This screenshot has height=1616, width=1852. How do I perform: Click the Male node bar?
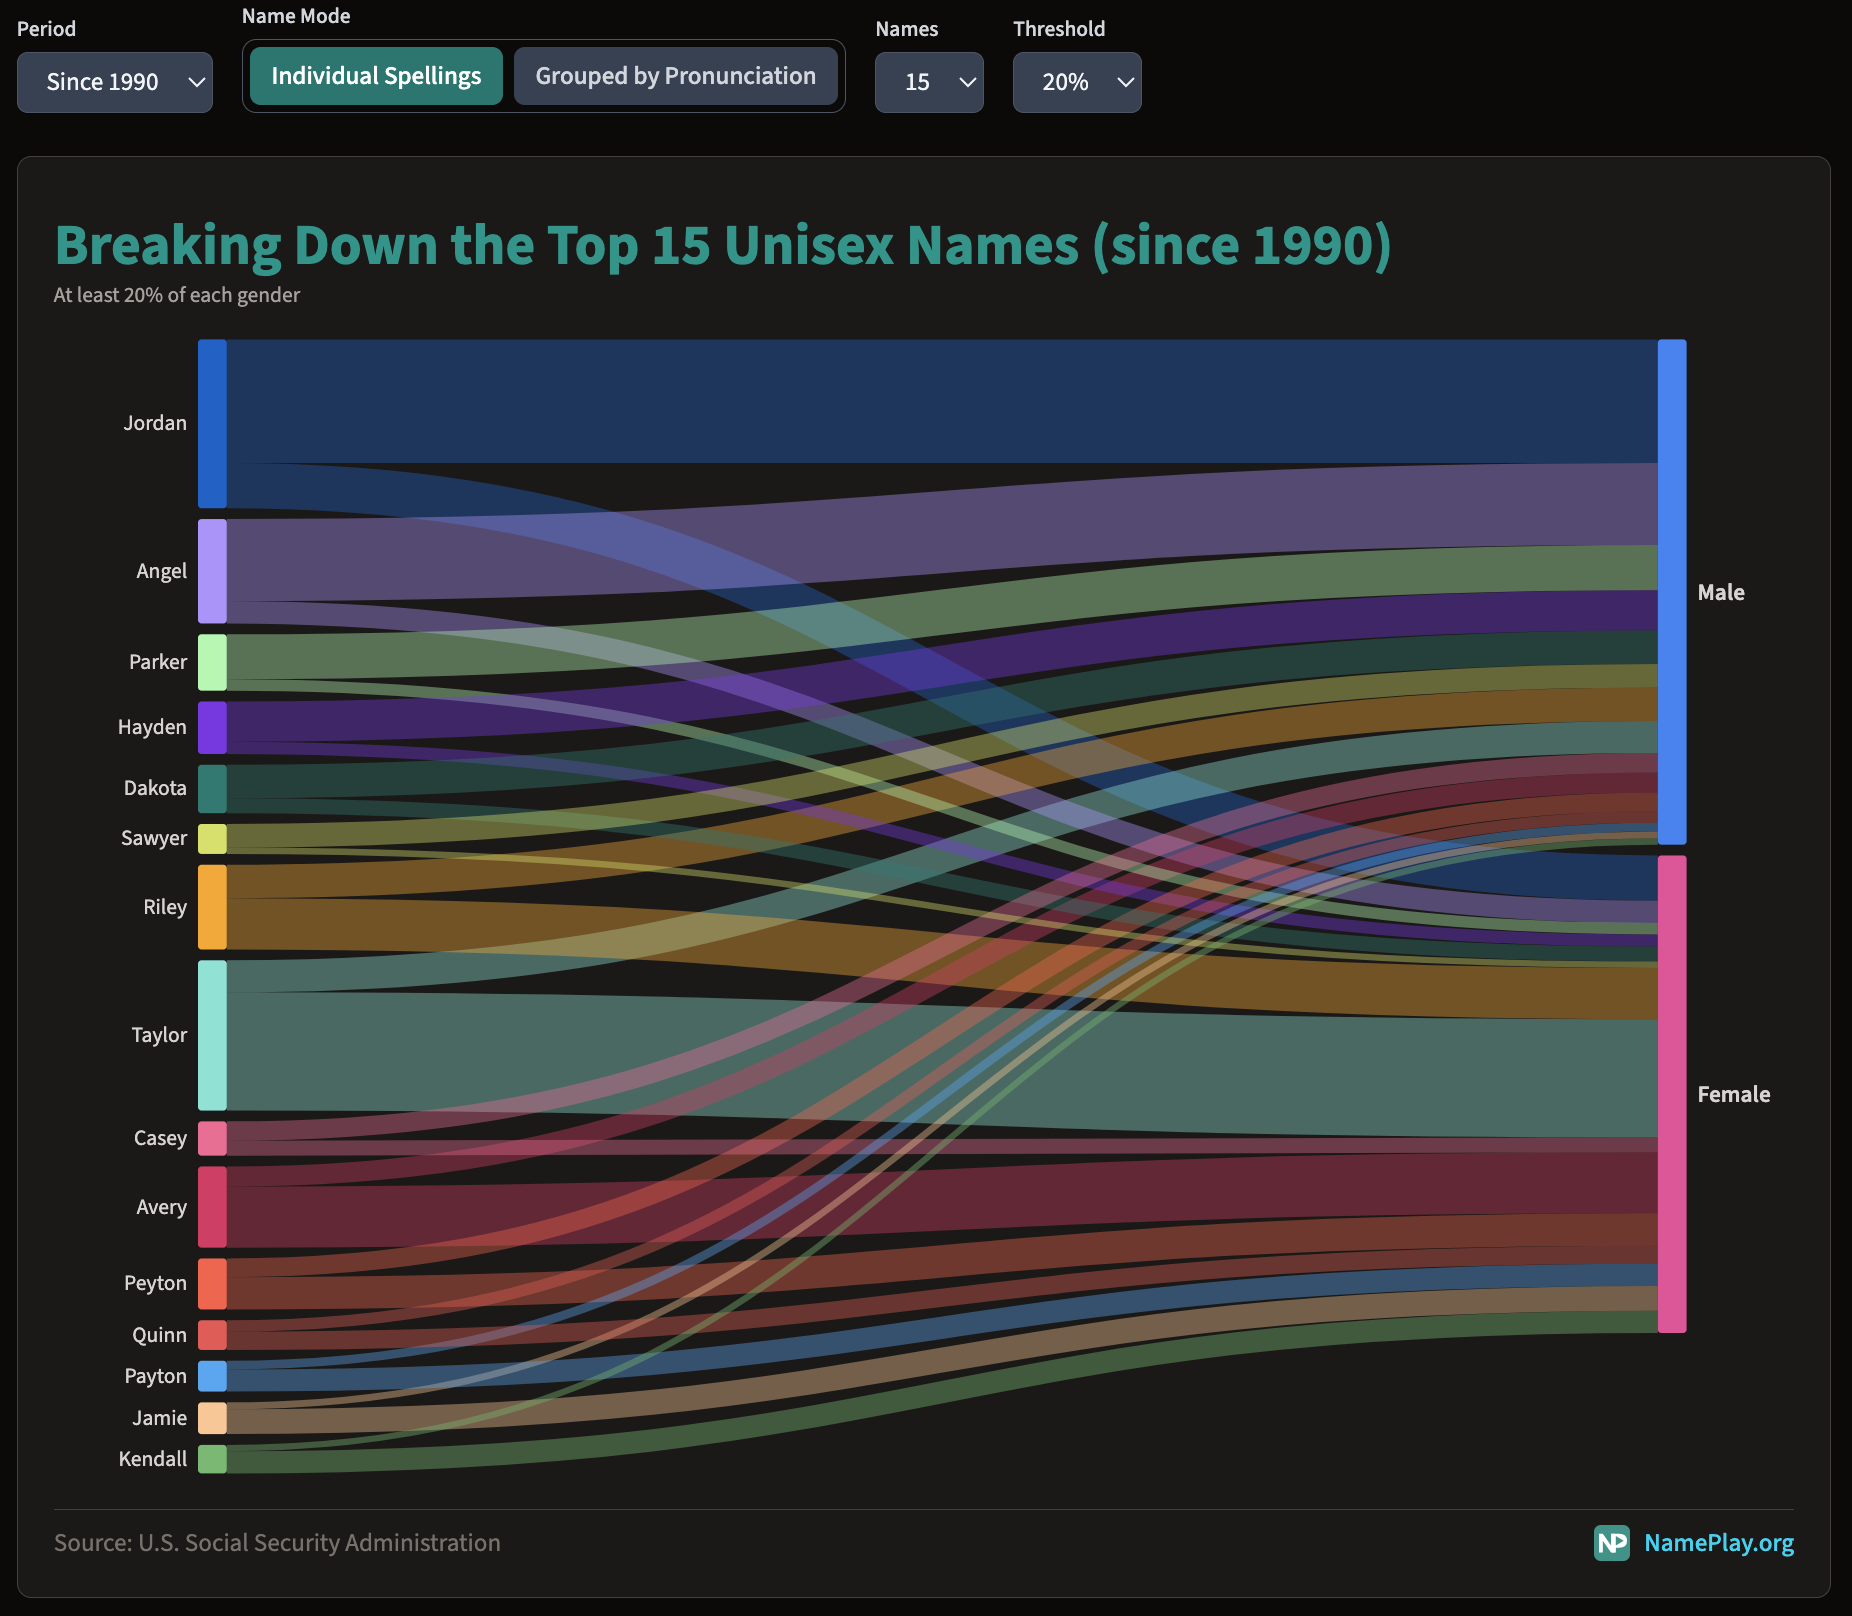click(x=1671, y=591)
